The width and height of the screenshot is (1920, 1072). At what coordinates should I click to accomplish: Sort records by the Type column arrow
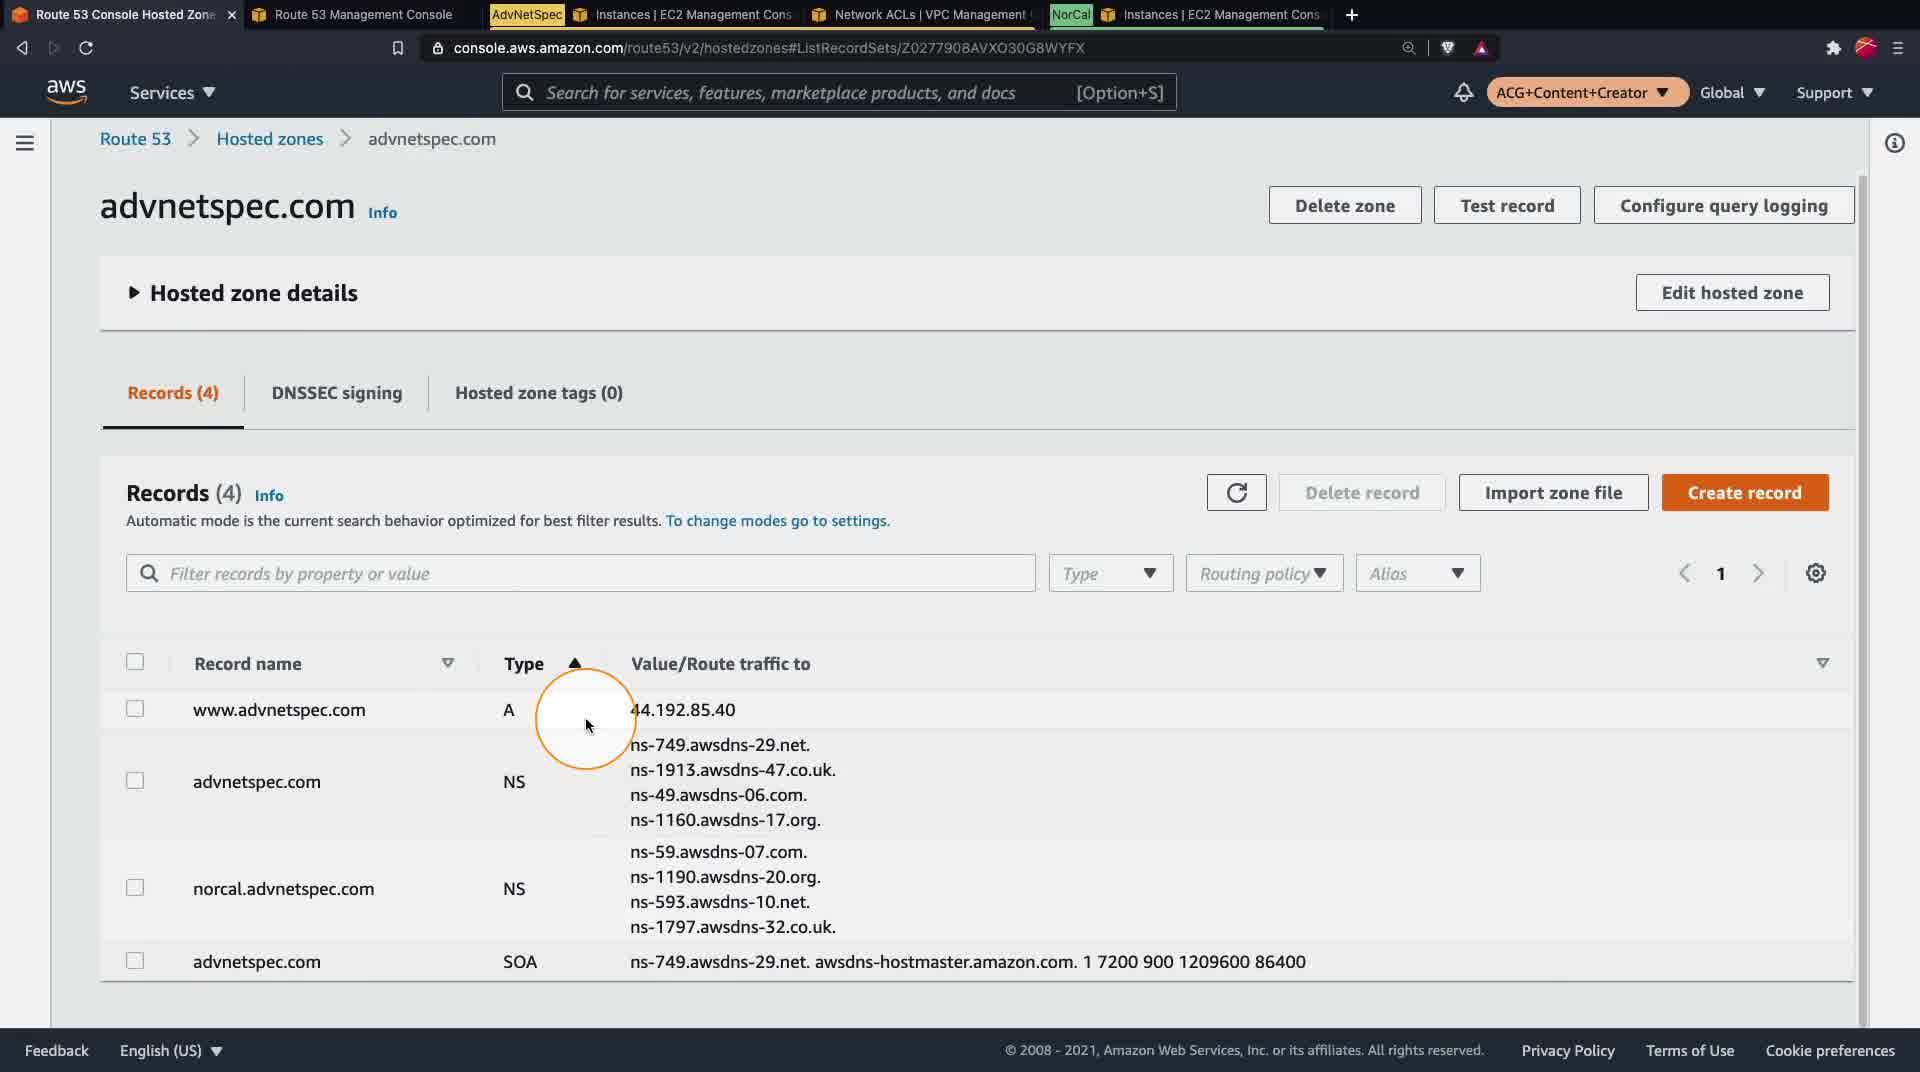click(x=575, y=663)
